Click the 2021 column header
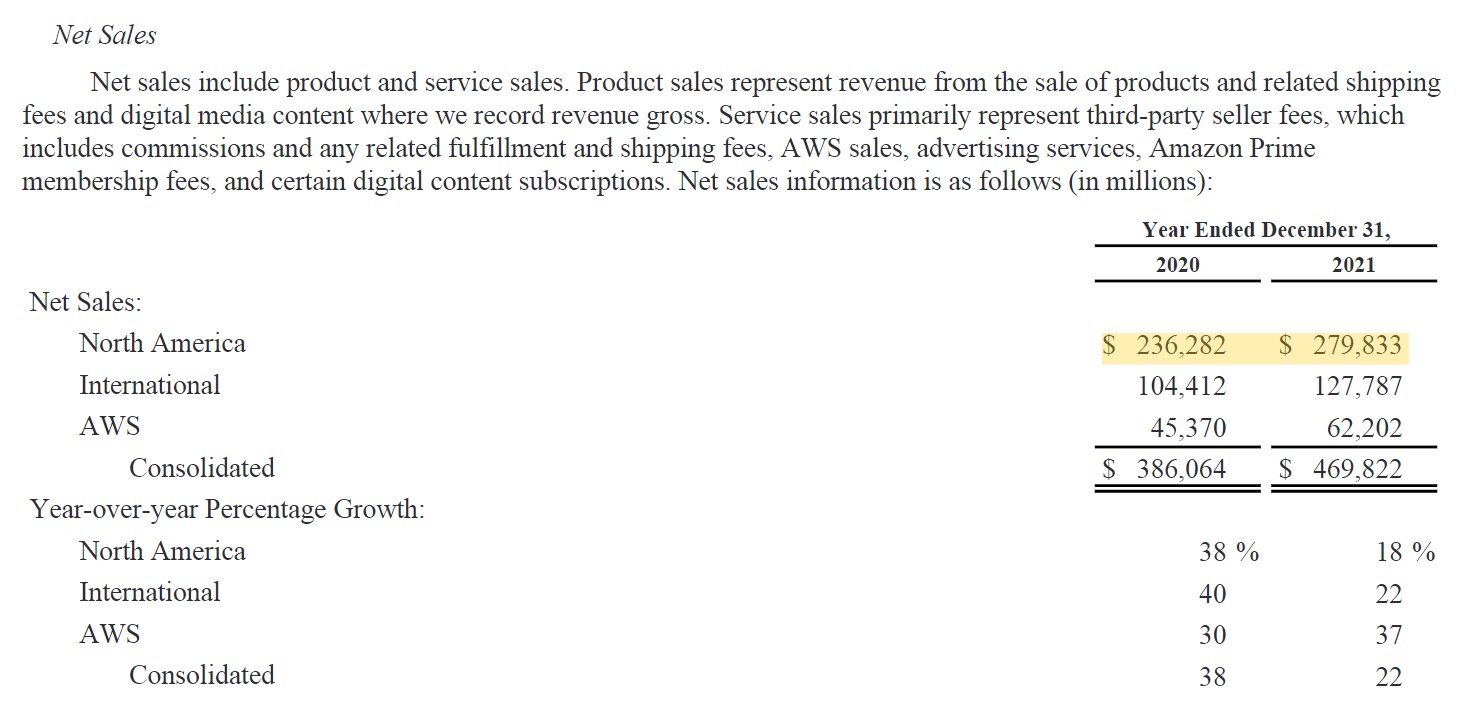1475x703 pixels. tap(1354, 265)
